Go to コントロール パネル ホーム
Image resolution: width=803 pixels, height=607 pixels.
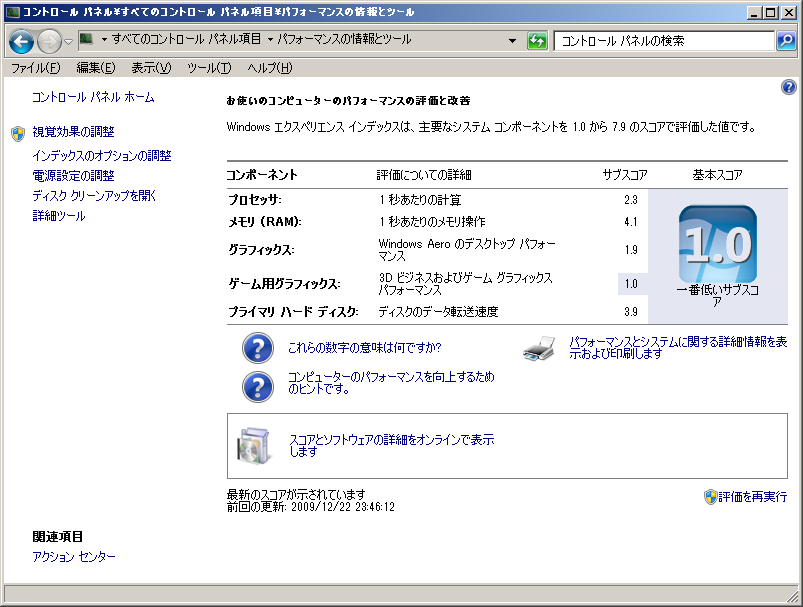[x=93, y=97]
